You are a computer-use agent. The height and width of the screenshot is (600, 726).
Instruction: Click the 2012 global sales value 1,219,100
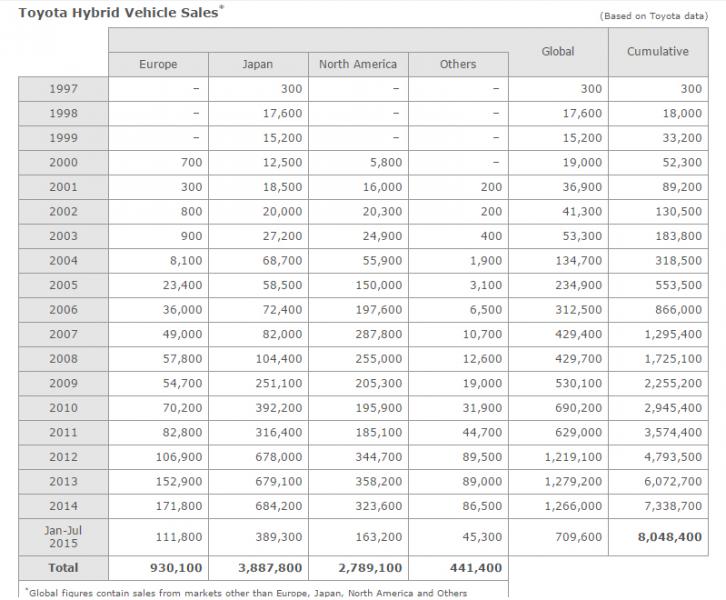coord(575,457)
